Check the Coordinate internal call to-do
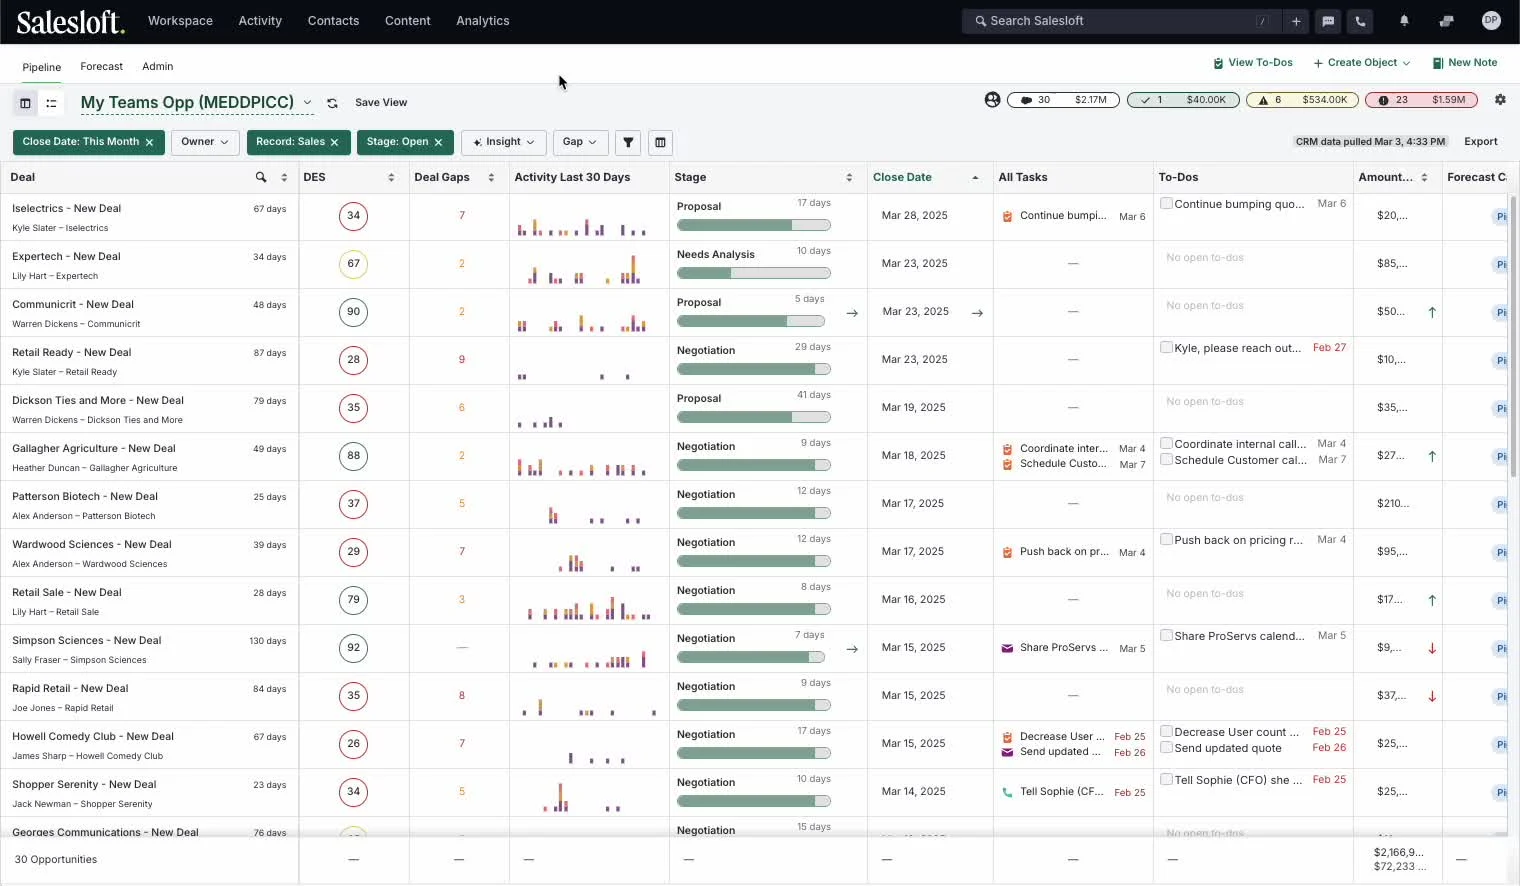The height and width of the screenshot is (886, 1520). click(1166, 443)
